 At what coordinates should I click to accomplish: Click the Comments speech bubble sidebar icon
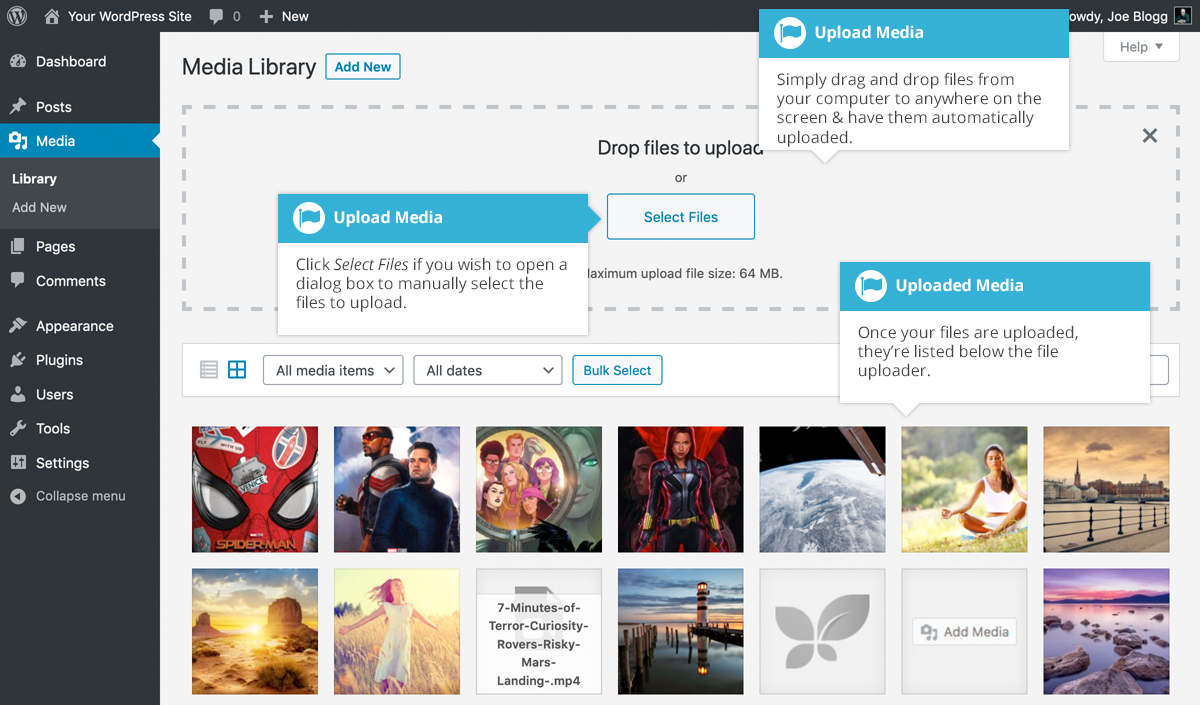[18, 281]
